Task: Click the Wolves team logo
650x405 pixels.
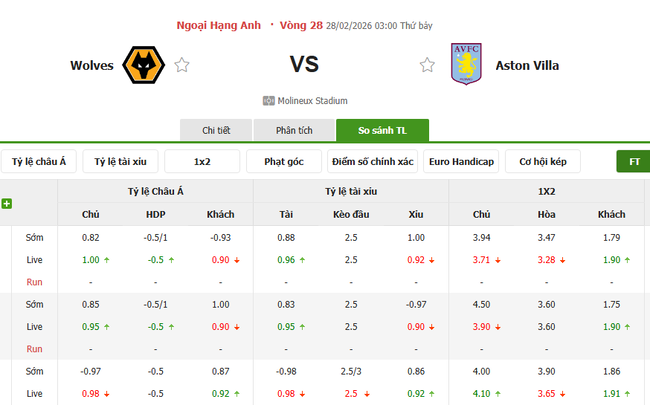Action: (x=143, y=65)
